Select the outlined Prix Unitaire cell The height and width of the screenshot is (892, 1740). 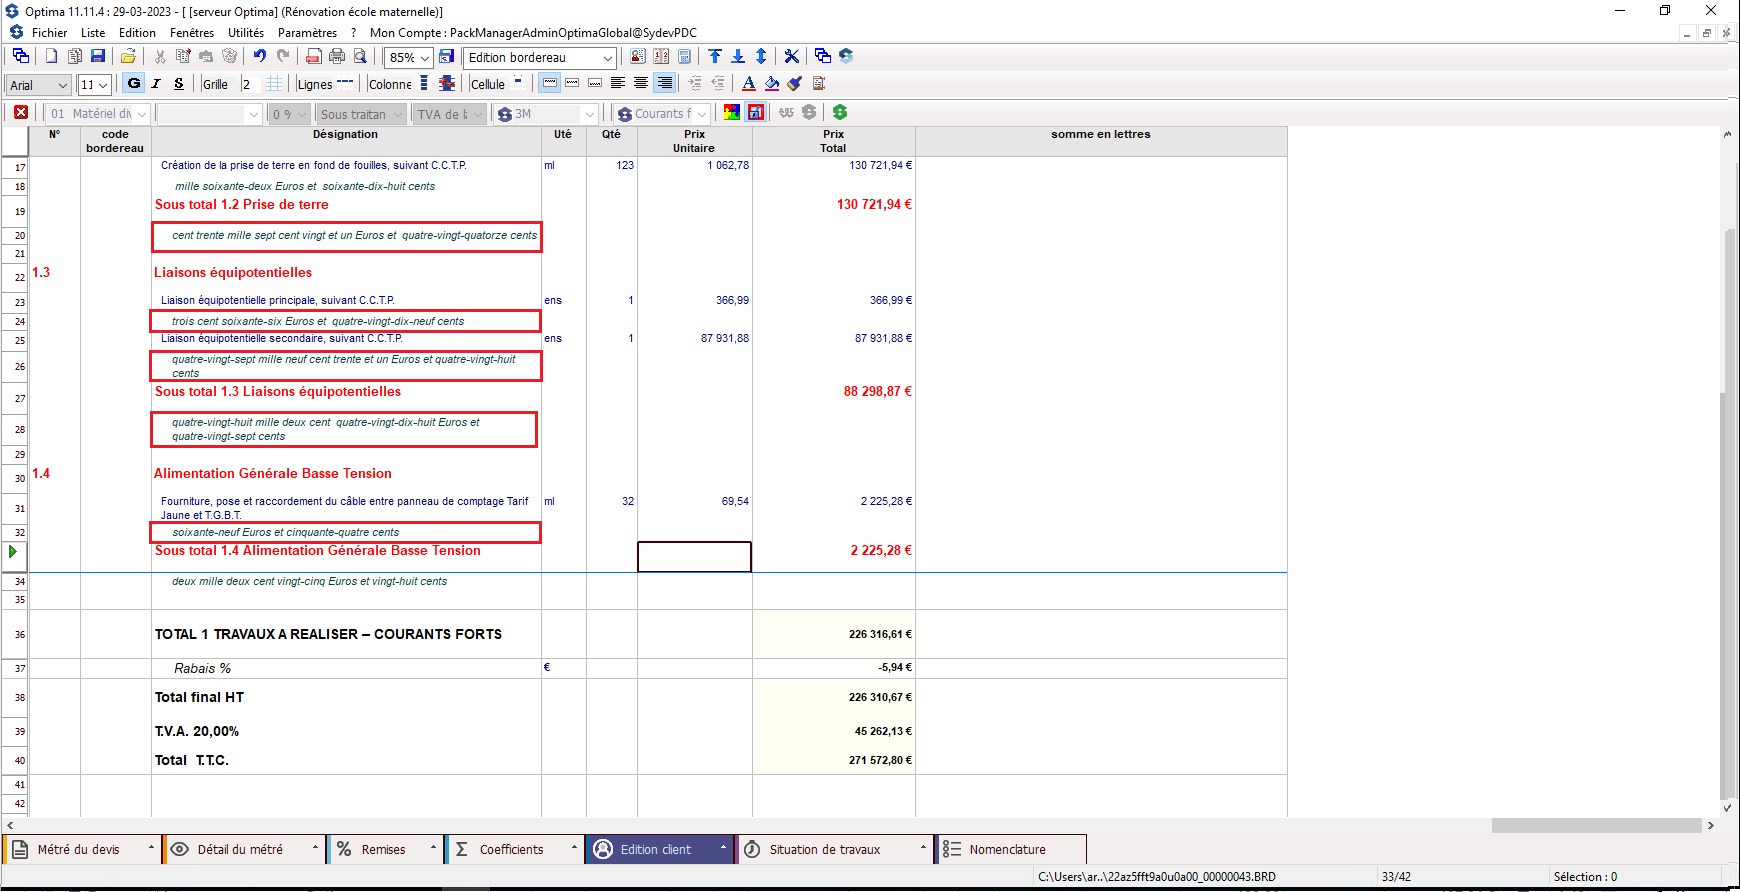[x=694, y=557]
